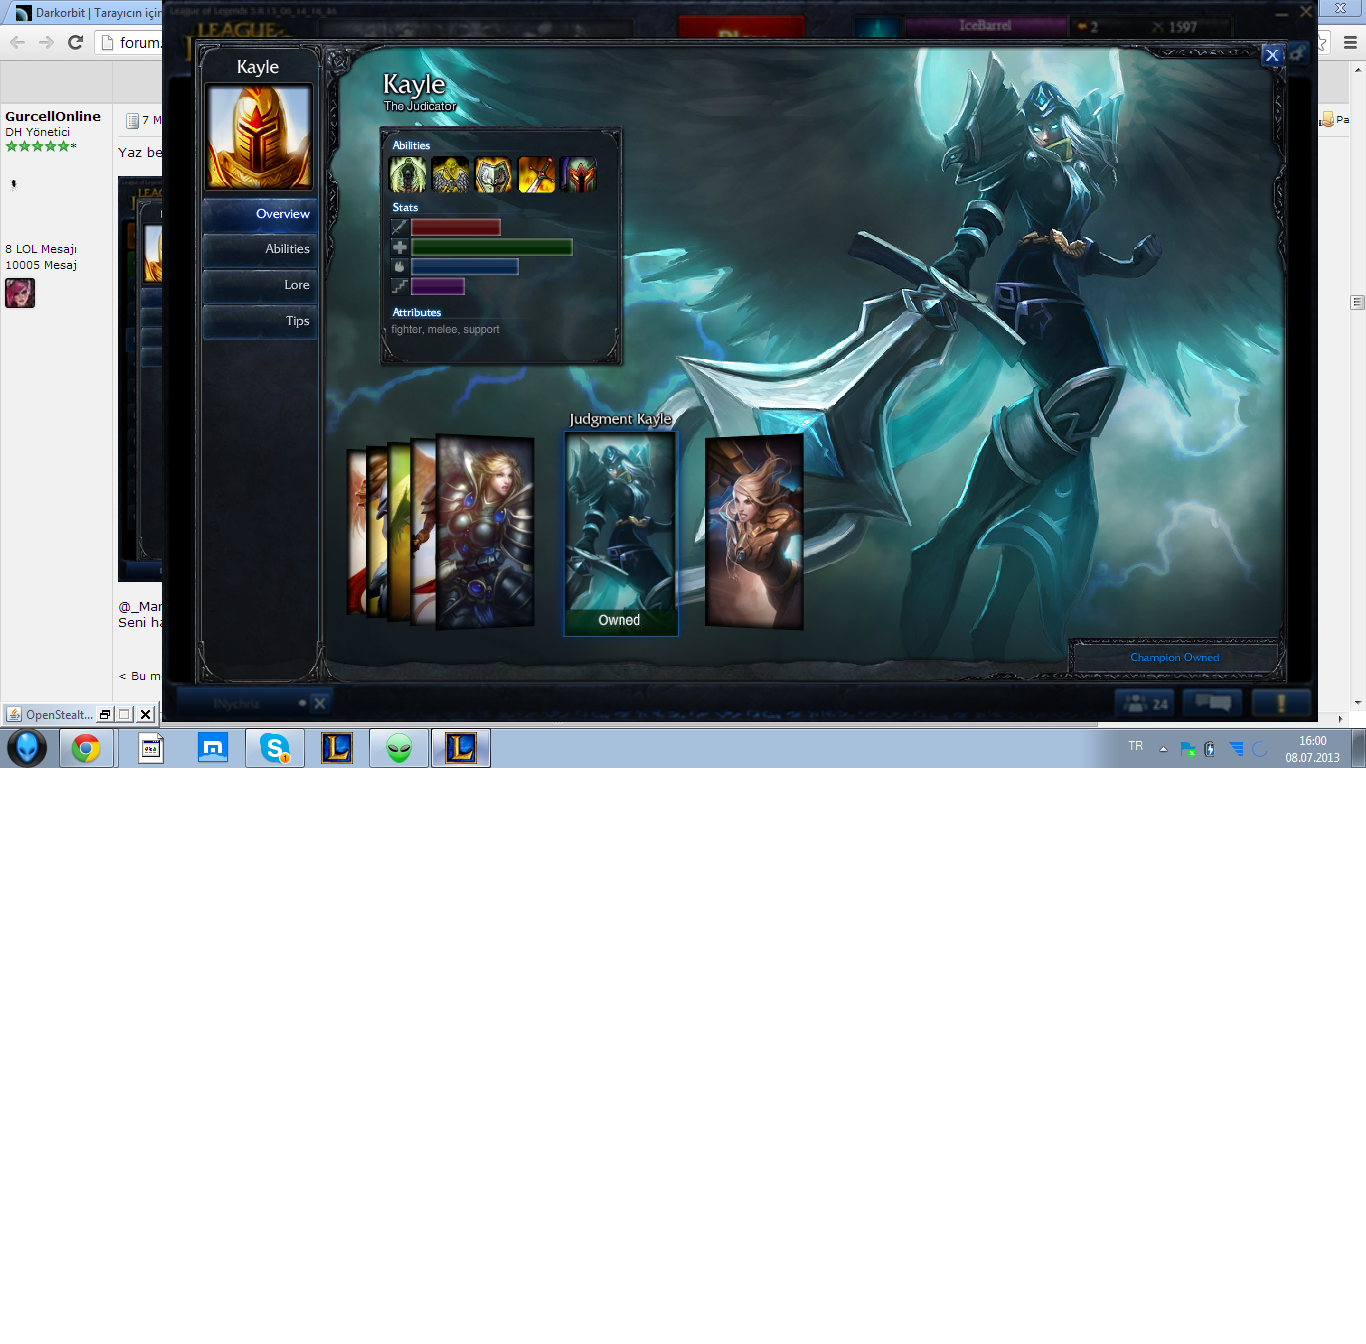Click the green alien taskbar icon
Viewport: 1366px width, 1344px height.
pyautogui.click(x=399, y=748)
